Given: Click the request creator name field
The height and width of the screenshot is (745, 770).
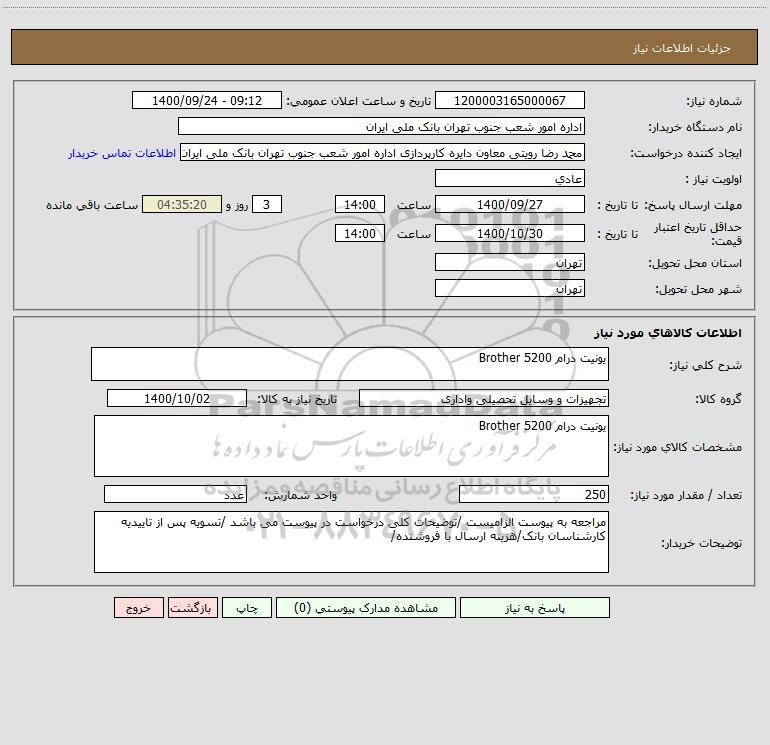Looking at the screenshot, I should click(x=383, y=152).
